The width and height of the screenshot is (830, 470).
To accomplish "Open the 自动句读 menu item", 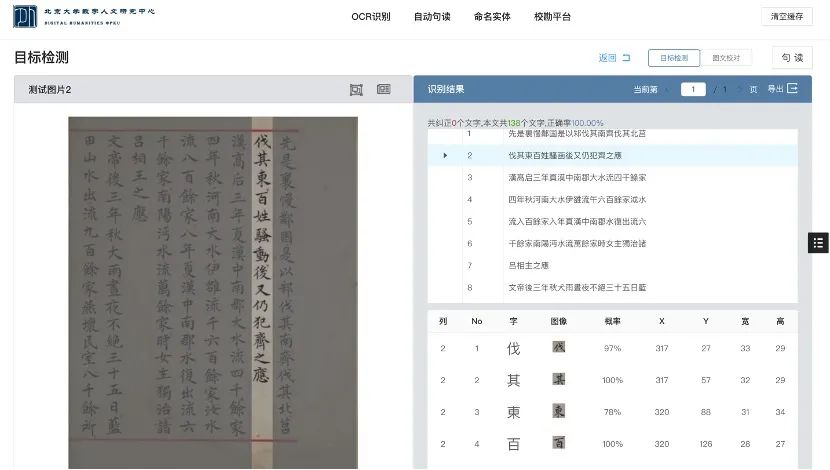I will (432, 17).
